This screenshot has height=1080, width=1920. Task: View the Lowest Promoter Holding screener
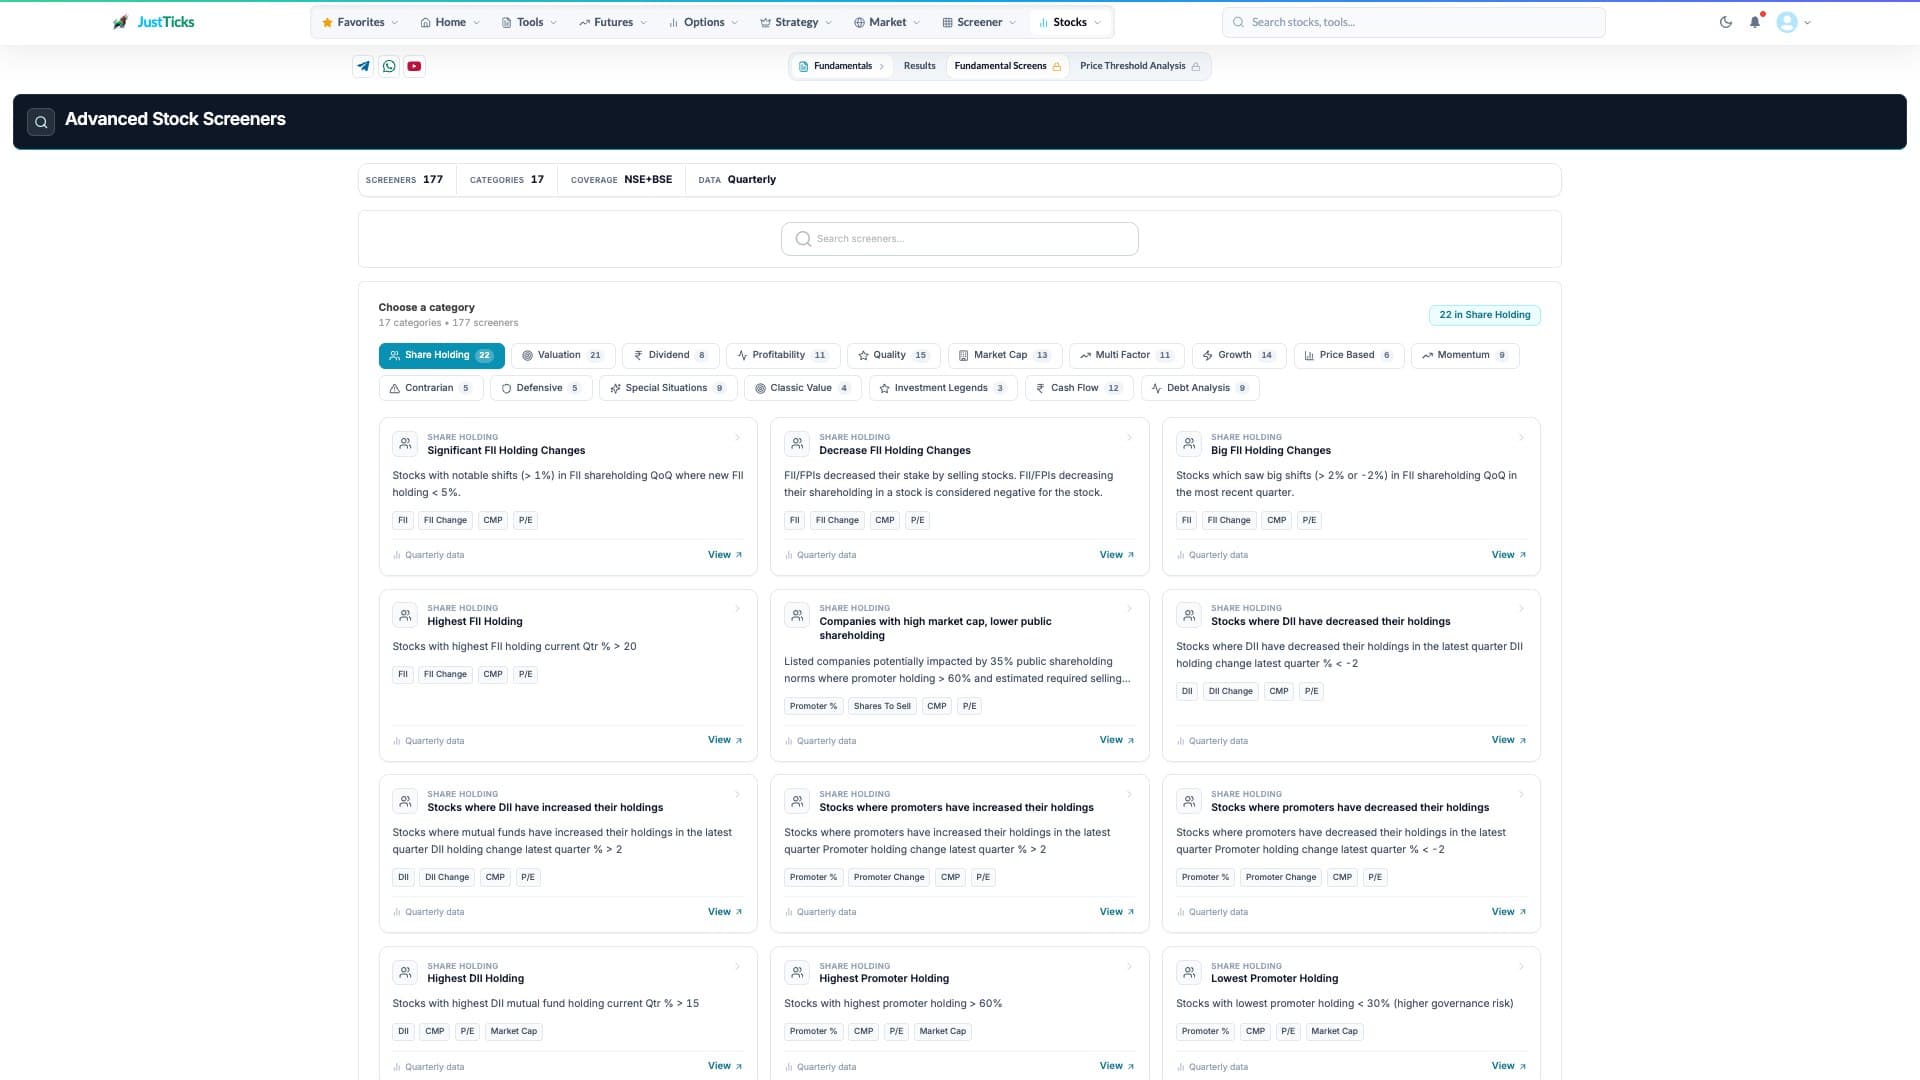(x=1509, y=1066)
